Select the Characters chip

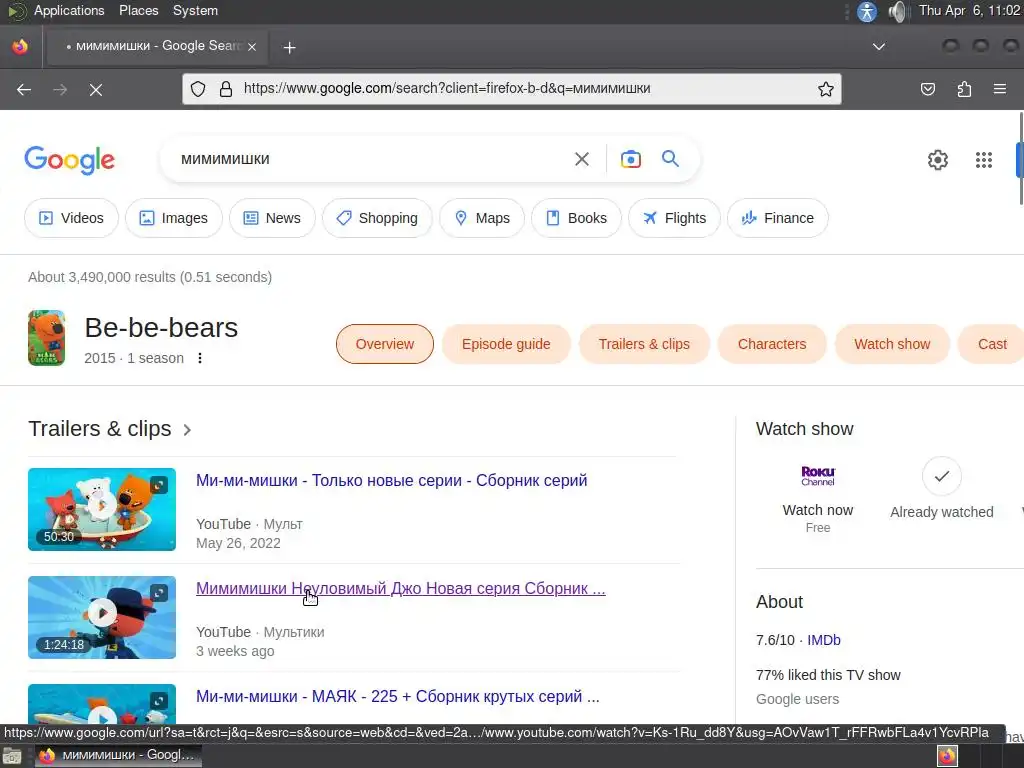(x=772, y=344)
